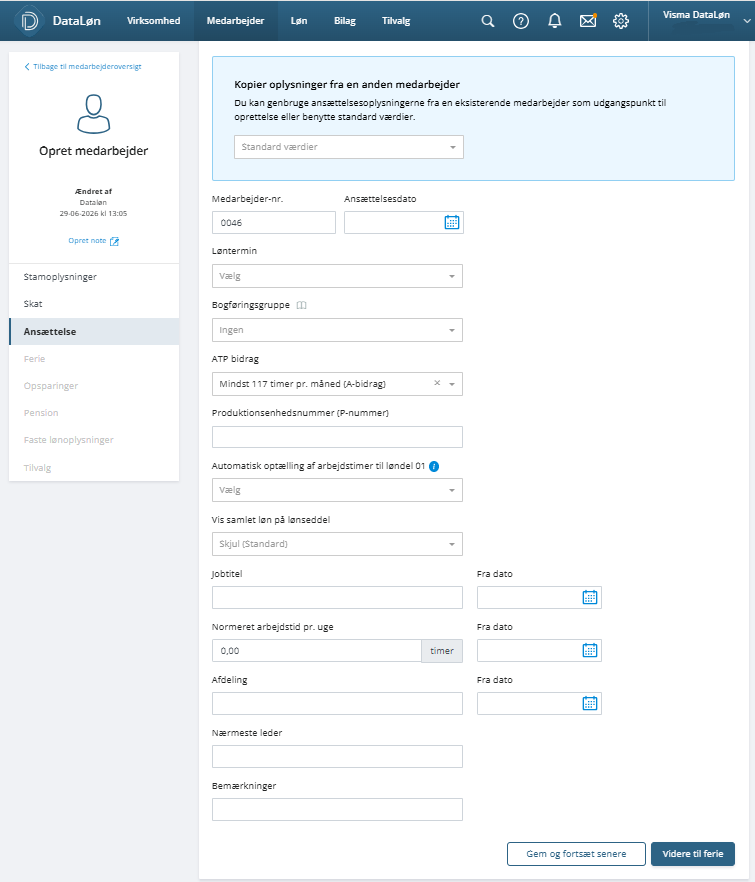Show notifications via the bell icon
This screenshot has width=755, height=882.
pyautogui.click(x=555, y=21)
